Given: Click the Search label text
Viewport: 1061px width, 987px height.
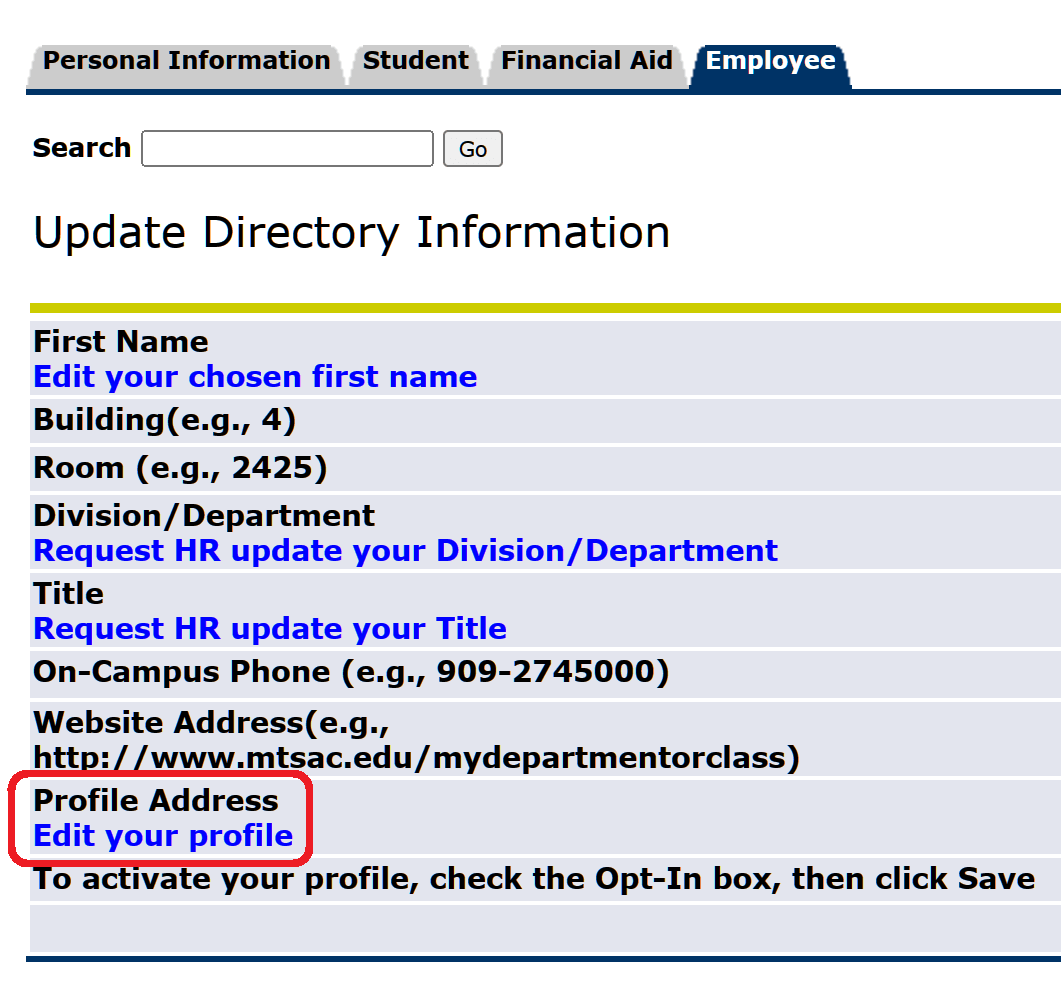Looking at the screenshot, I should click(82, 148).
